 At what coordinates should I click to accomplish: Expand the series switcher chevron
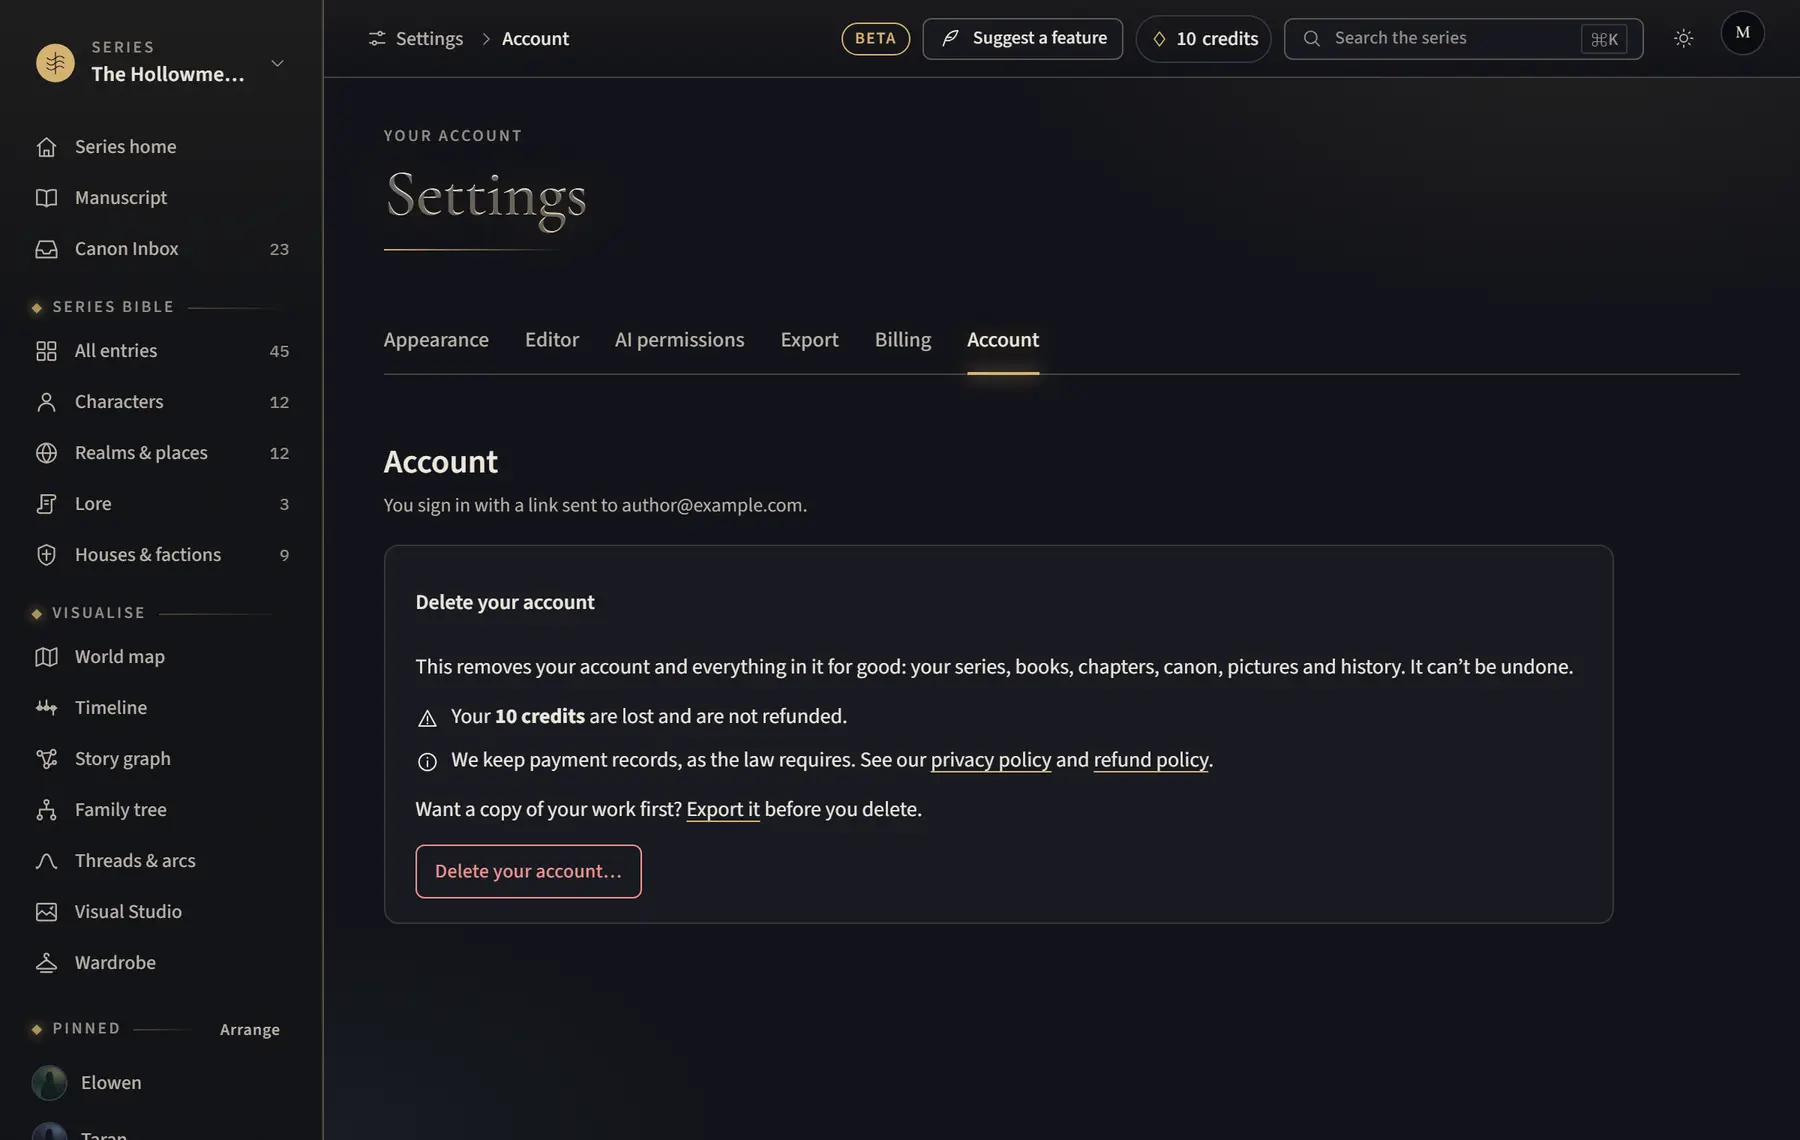277,63
